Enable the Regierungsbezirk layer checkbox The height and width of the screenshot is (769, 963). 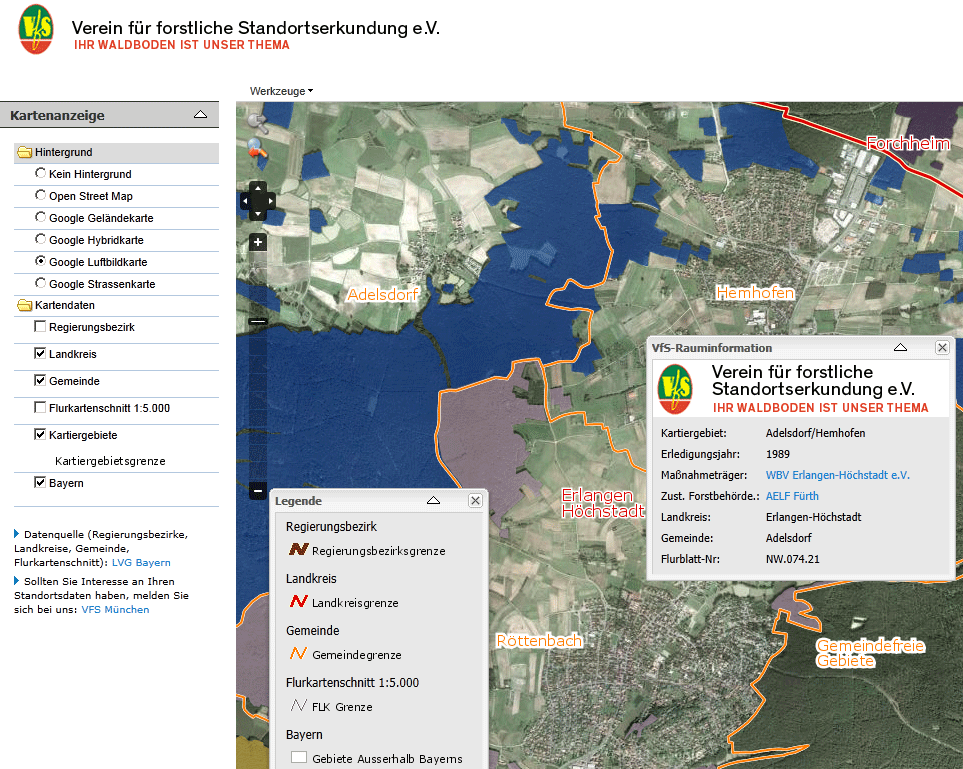point(40,326)
